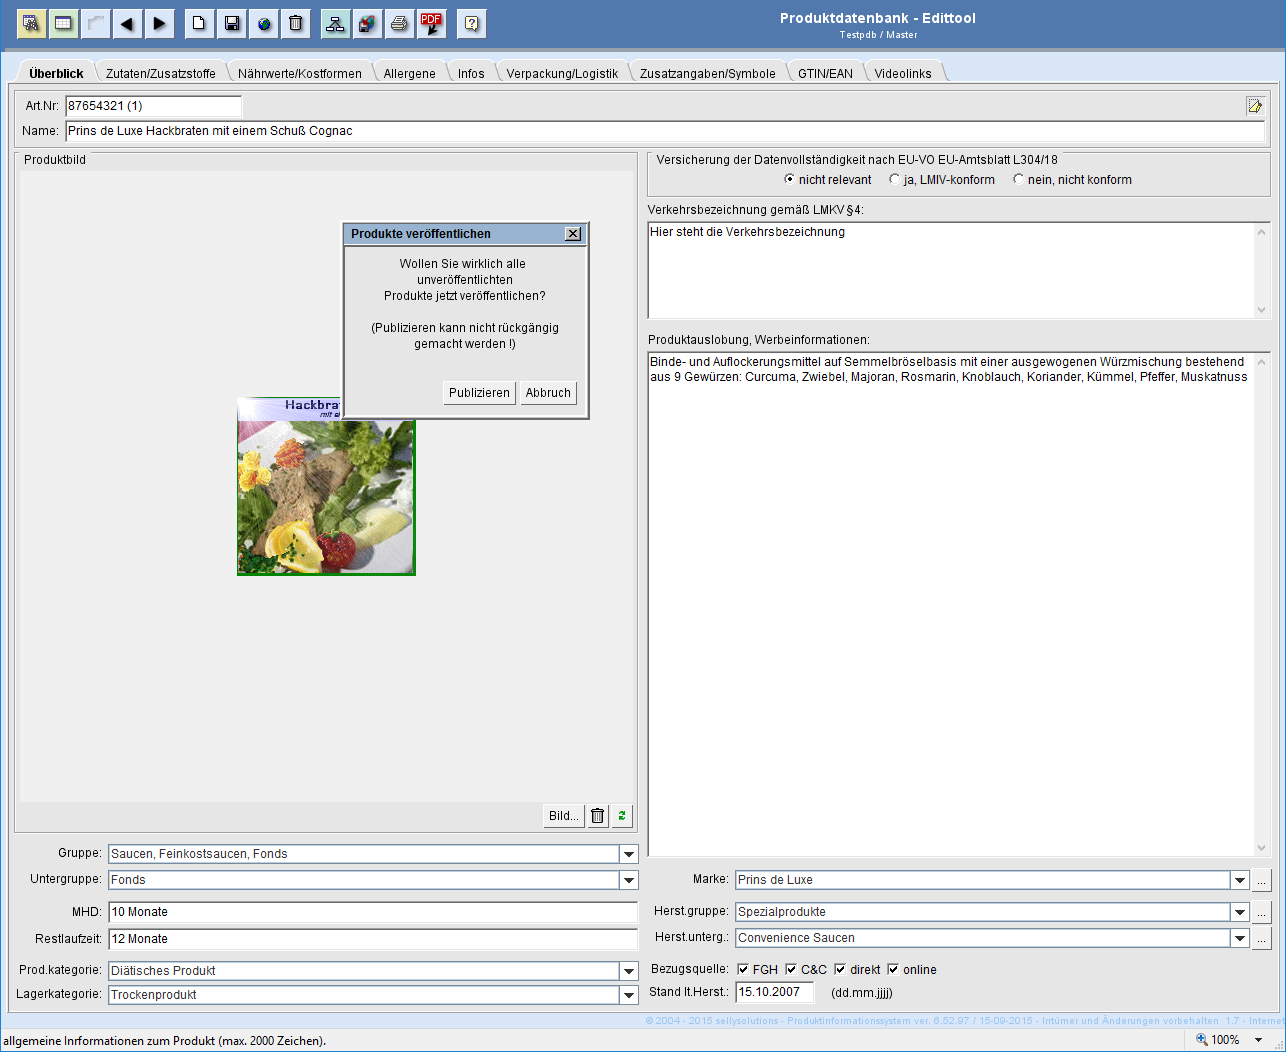Open the product search toolbar icon

[x=32, y=23]
